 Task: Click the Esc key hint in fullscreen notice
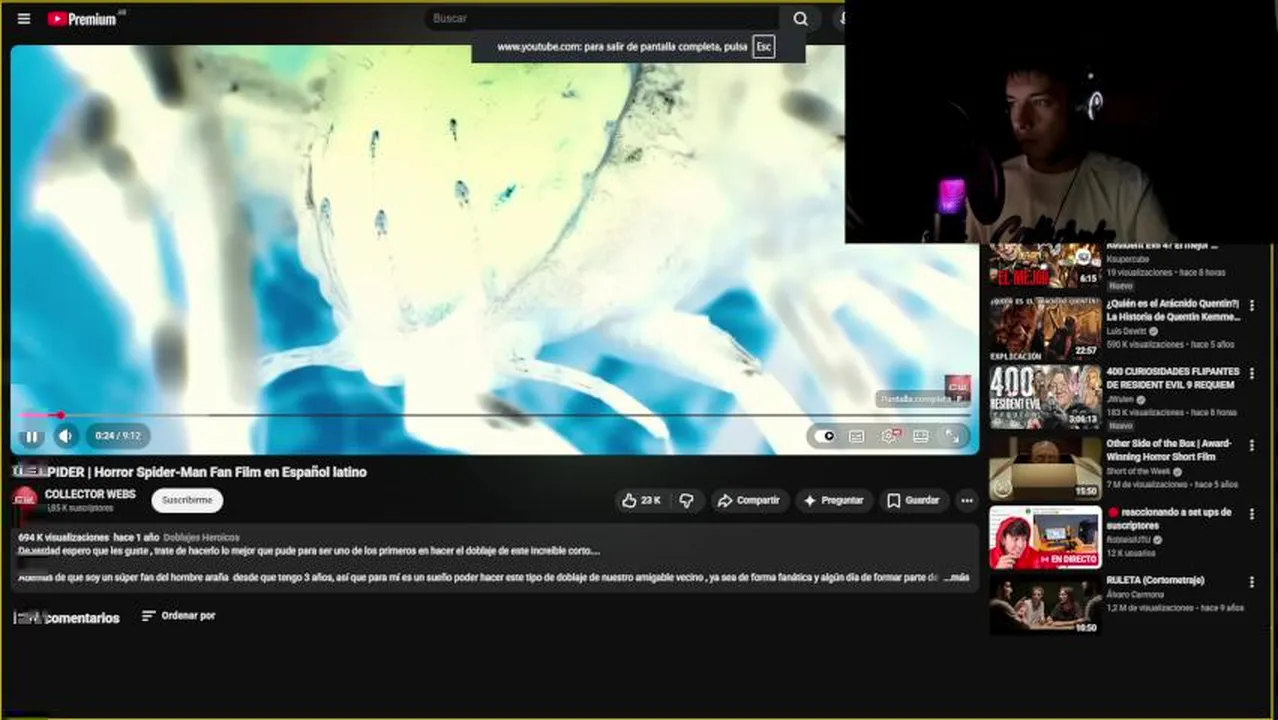click(763, 46)
